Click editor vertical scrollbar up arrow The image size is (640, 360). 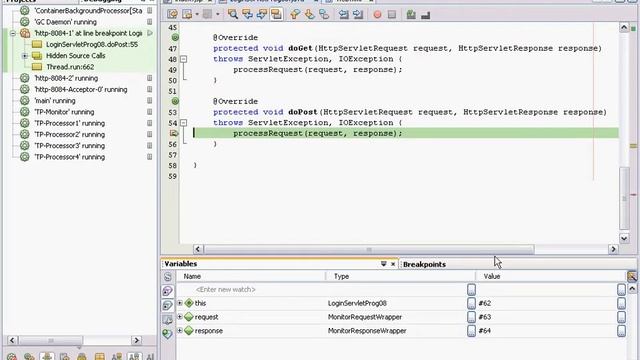pos(624,28)
